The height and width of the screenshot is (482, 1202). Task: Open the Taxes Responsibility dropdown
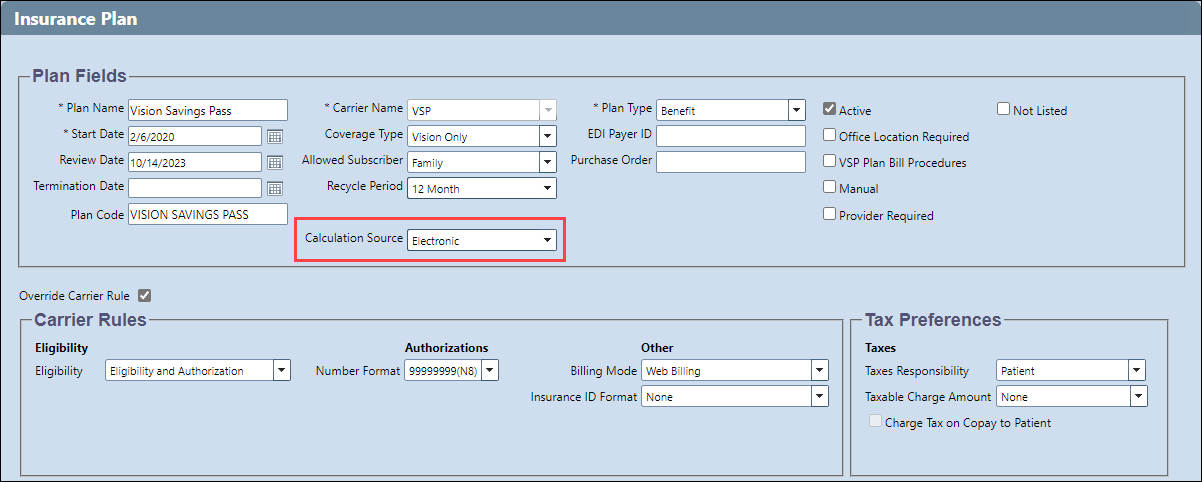pos(1071,371)
